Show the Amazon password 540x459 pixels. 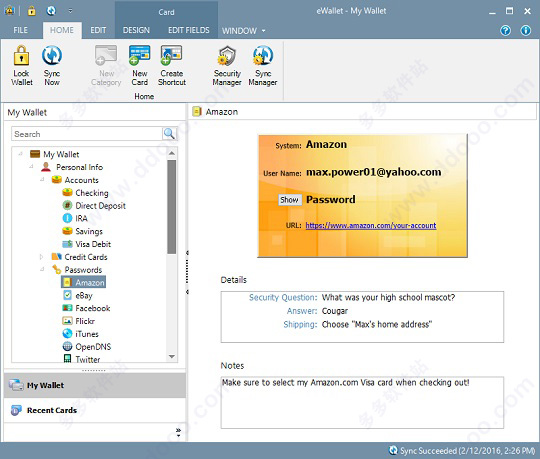pos(290,200)
